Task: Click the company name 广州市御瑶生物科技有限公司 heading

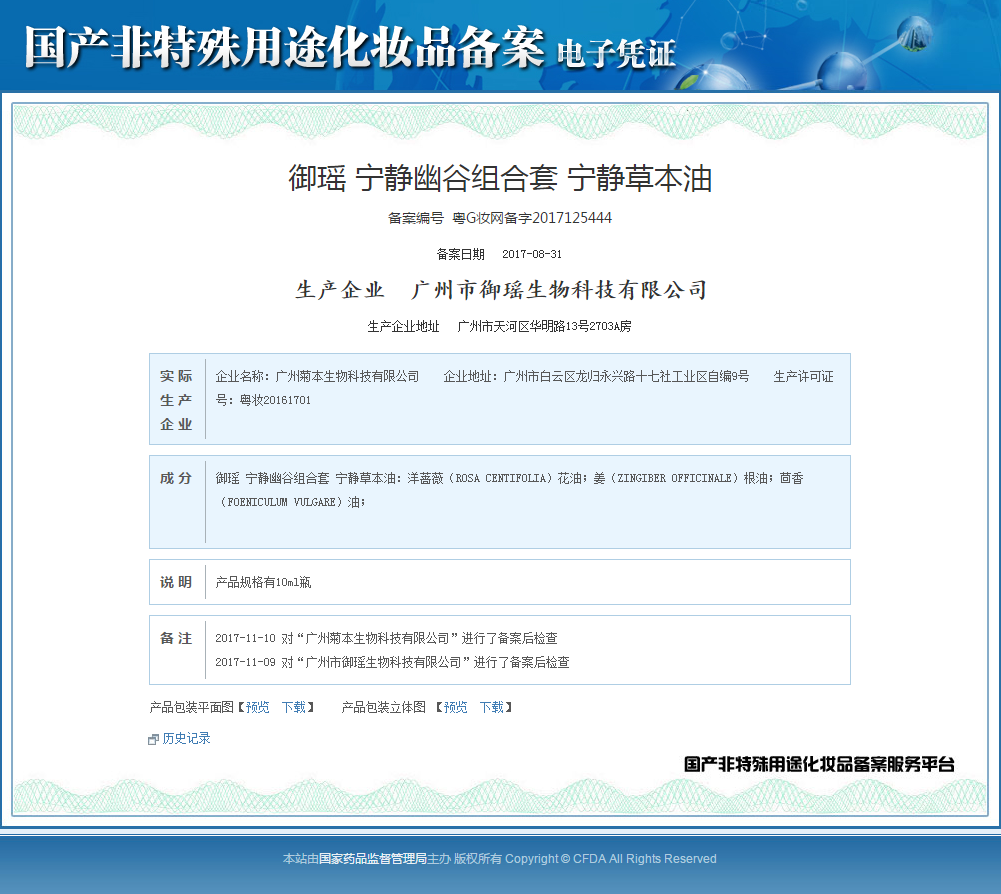Action: pos(559,291)
